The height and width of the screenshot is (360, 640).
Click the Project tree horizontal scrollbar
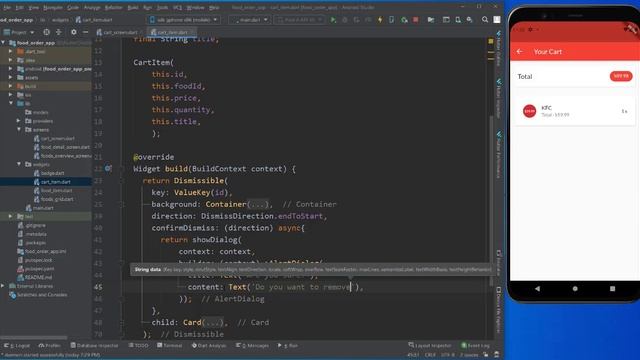pyautogui.click(x=34, y=338)
